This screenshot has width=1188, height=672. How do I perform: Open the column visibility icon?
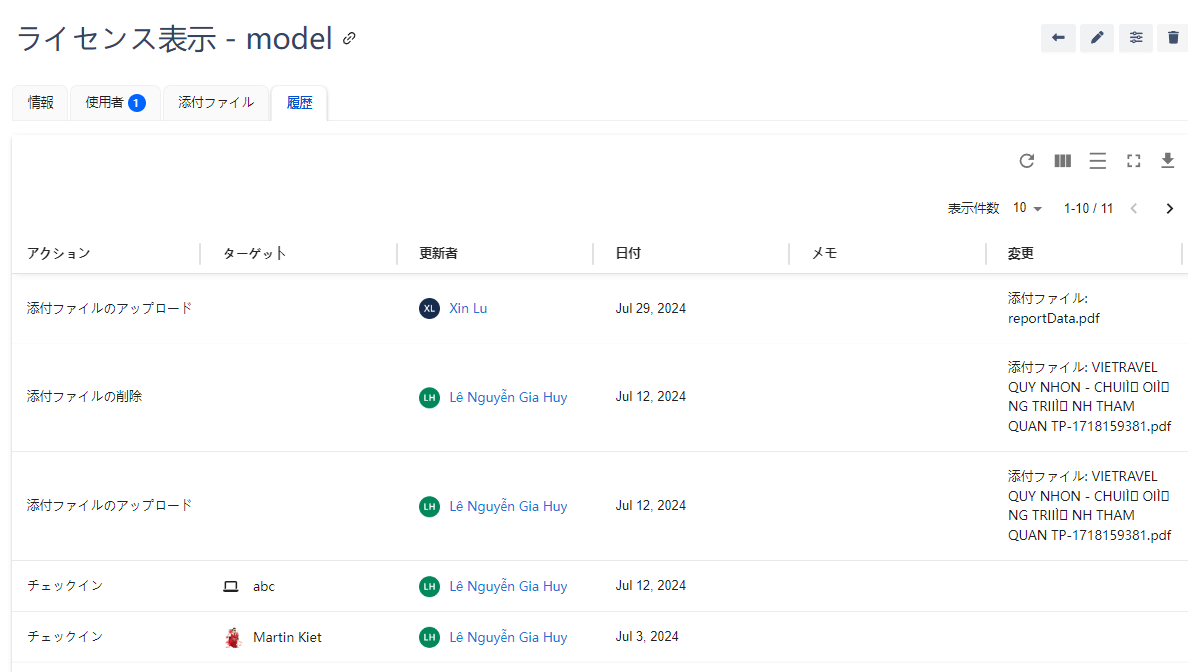(x=1062, y=161)
